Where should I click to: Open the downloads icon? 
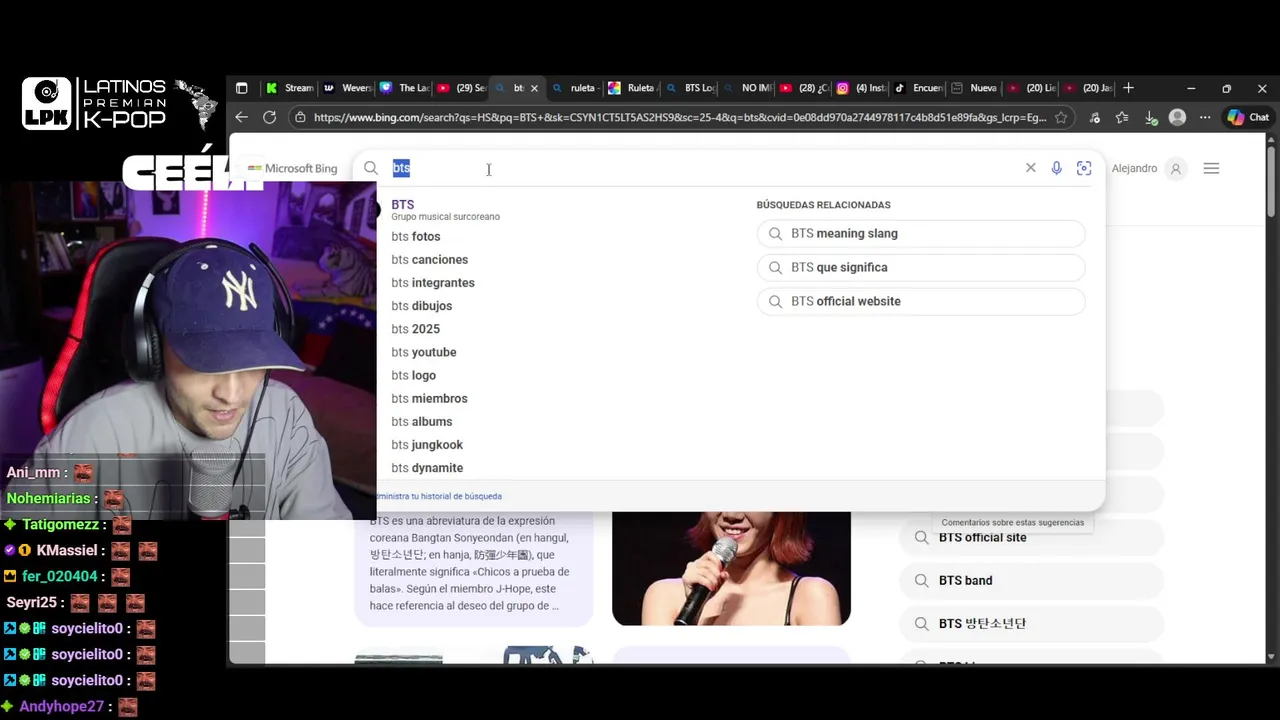click(x=1151, y=117)
